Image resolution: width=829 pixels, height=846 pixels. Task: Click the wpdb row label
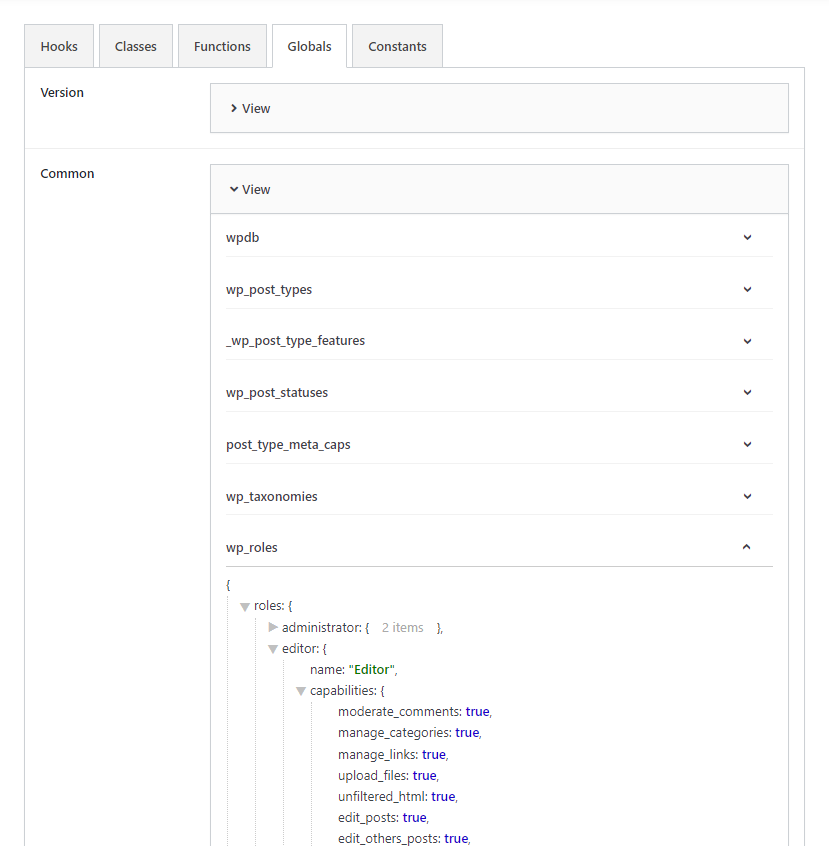242,237
